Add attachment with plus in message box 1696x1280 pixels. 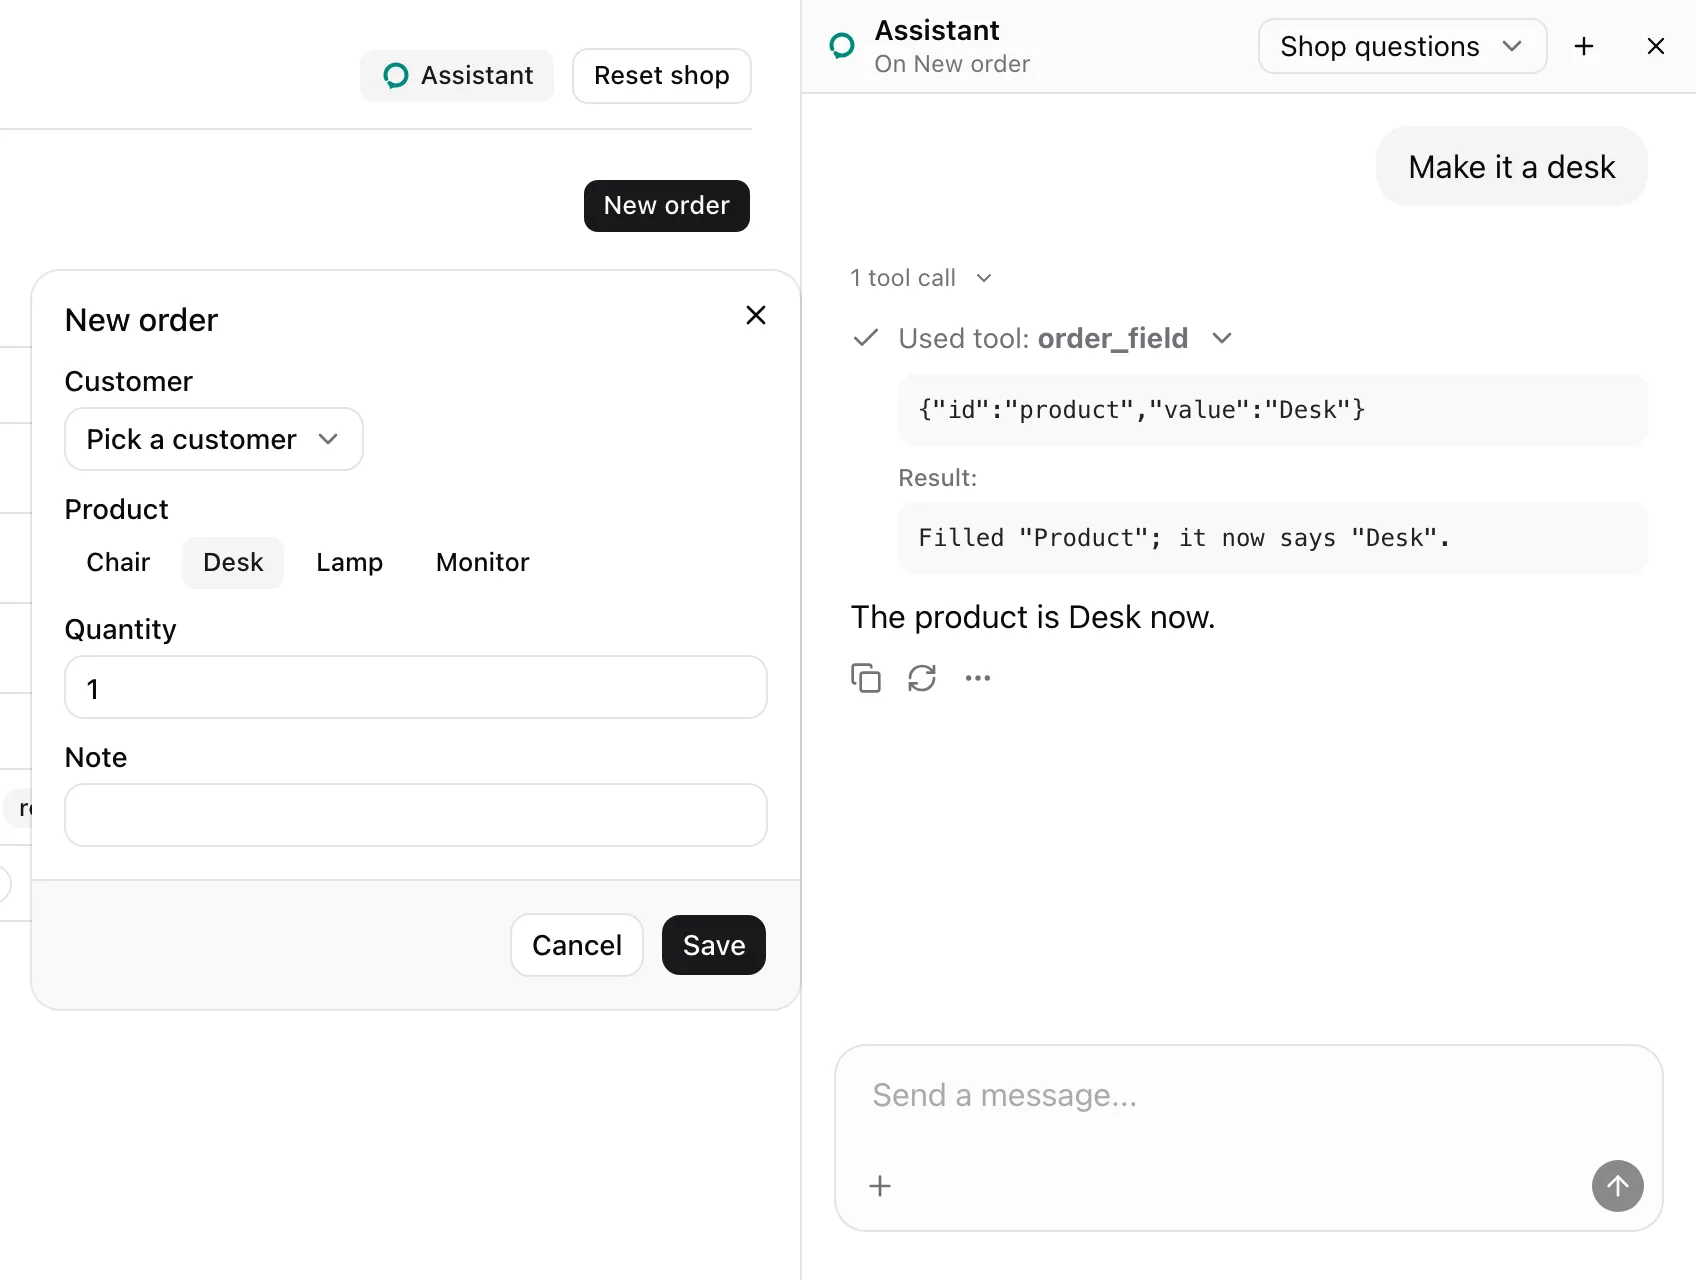point(880,1186)
